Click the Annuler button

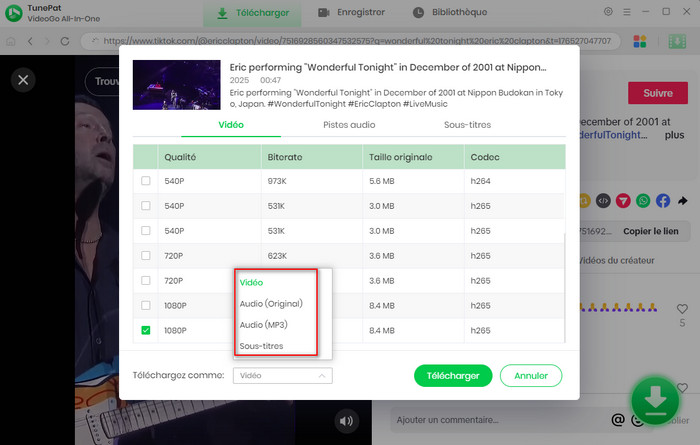click(x=531, y=376)
